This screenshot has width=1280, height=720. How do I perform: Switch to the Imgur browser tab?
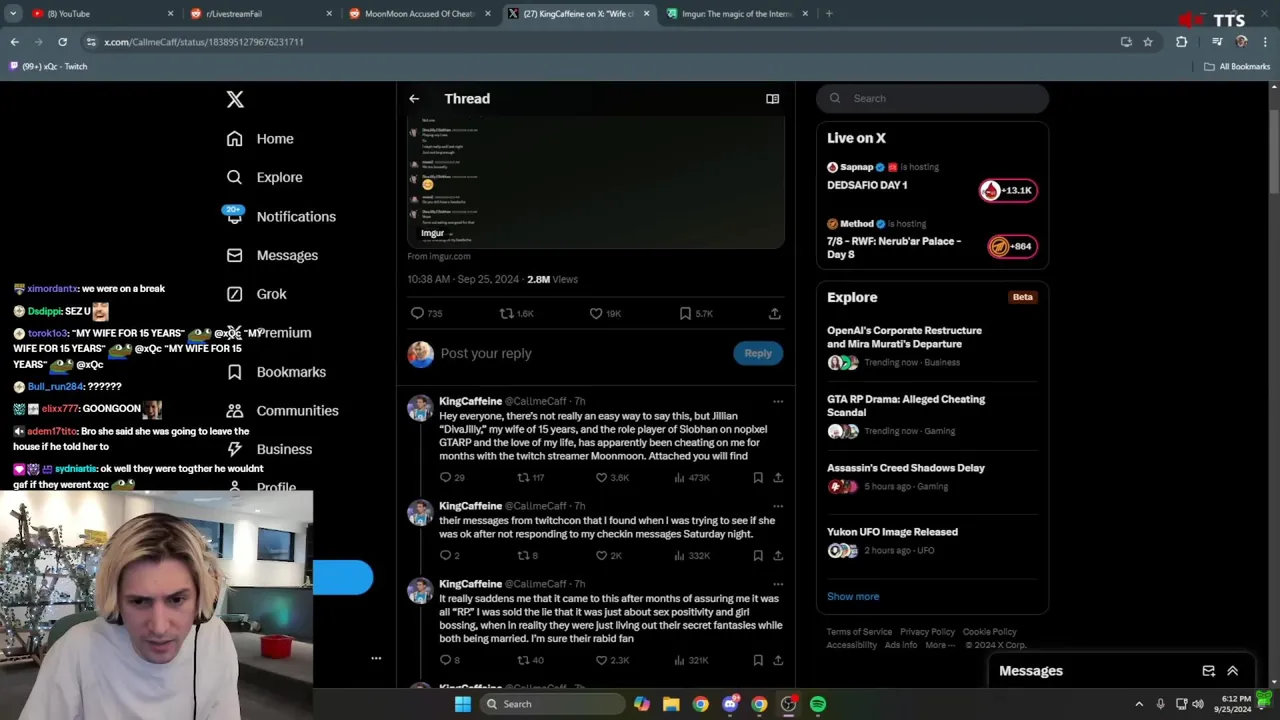click(737, 14)
